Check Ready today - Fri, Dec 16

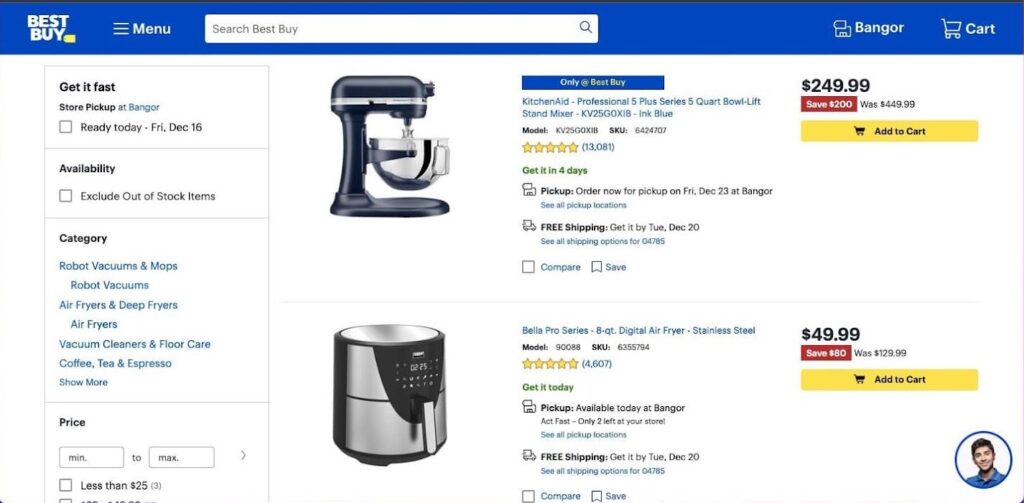point(65,127)
